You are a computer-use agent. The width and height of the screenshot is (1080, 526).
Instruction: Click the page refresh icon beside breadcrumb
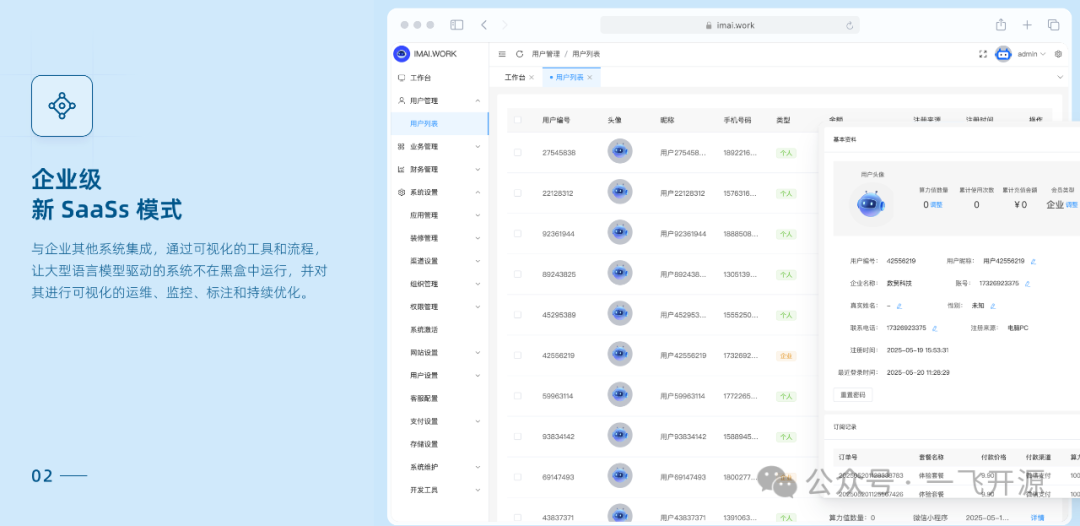tap(519, 54)
